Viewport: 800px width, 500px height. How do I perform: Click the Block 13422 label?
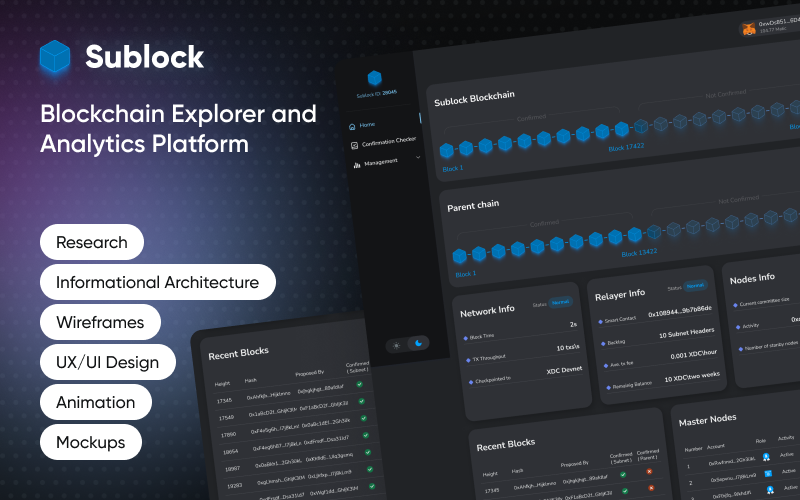click(x=639, y=253)
